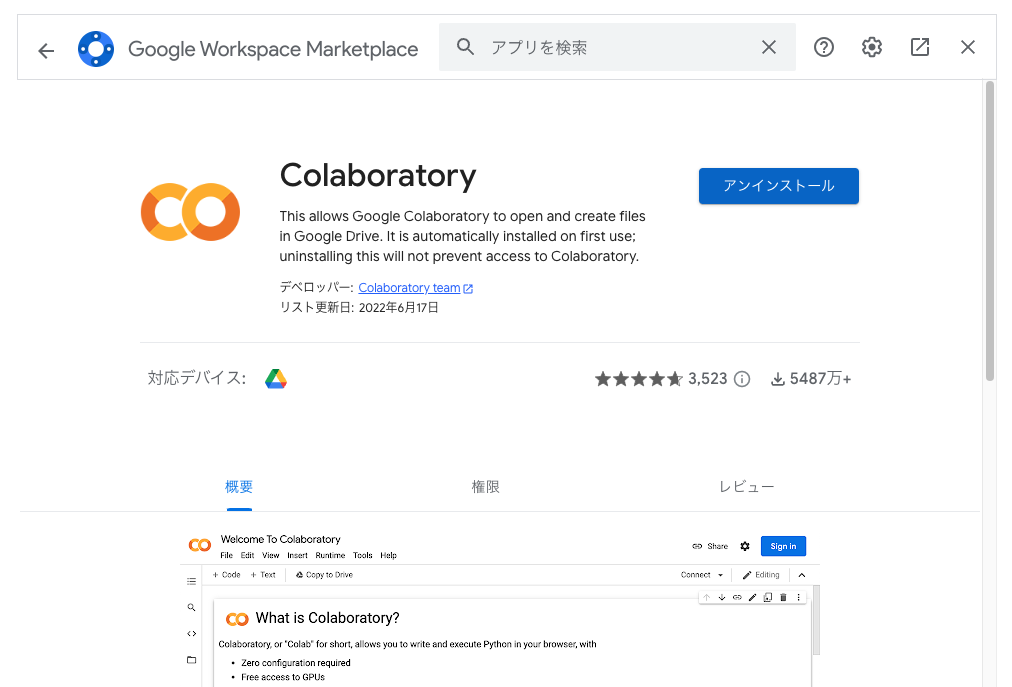Click the アンインストール button
Screen dimensions: 1012x687
coord(778,186)
